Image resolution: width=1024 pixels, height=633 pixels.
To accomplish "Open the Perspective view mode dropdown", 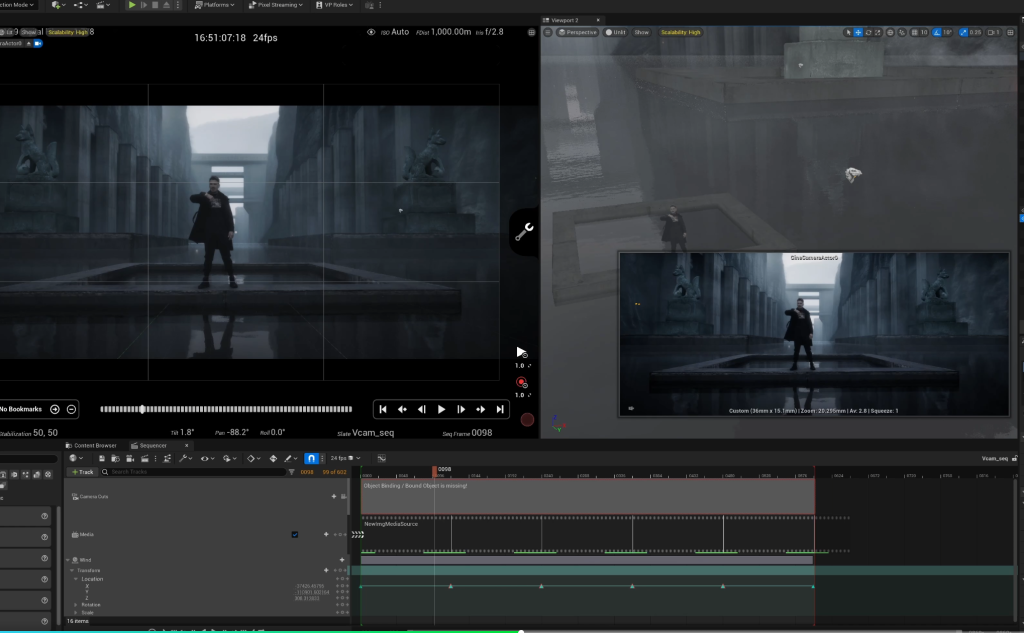I will tap(577, 32).
